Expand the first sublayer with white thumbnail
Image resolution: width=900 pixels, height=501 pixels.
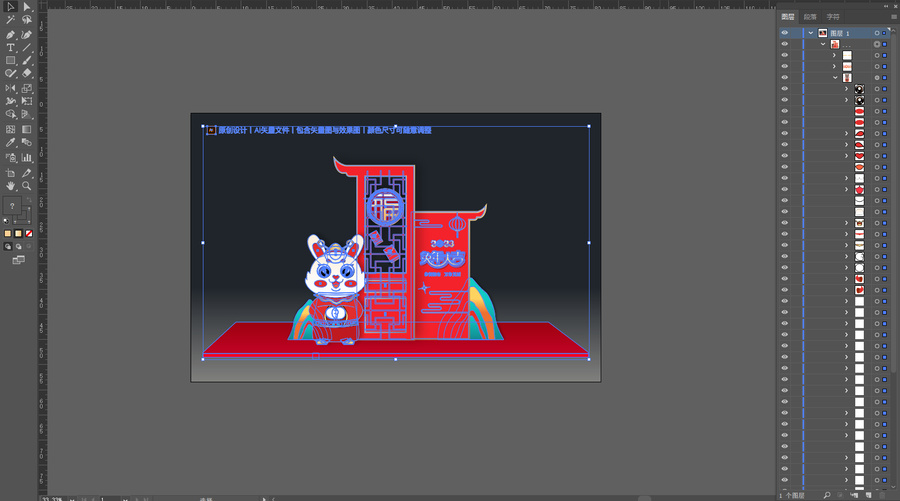click(x=835, y=56)
